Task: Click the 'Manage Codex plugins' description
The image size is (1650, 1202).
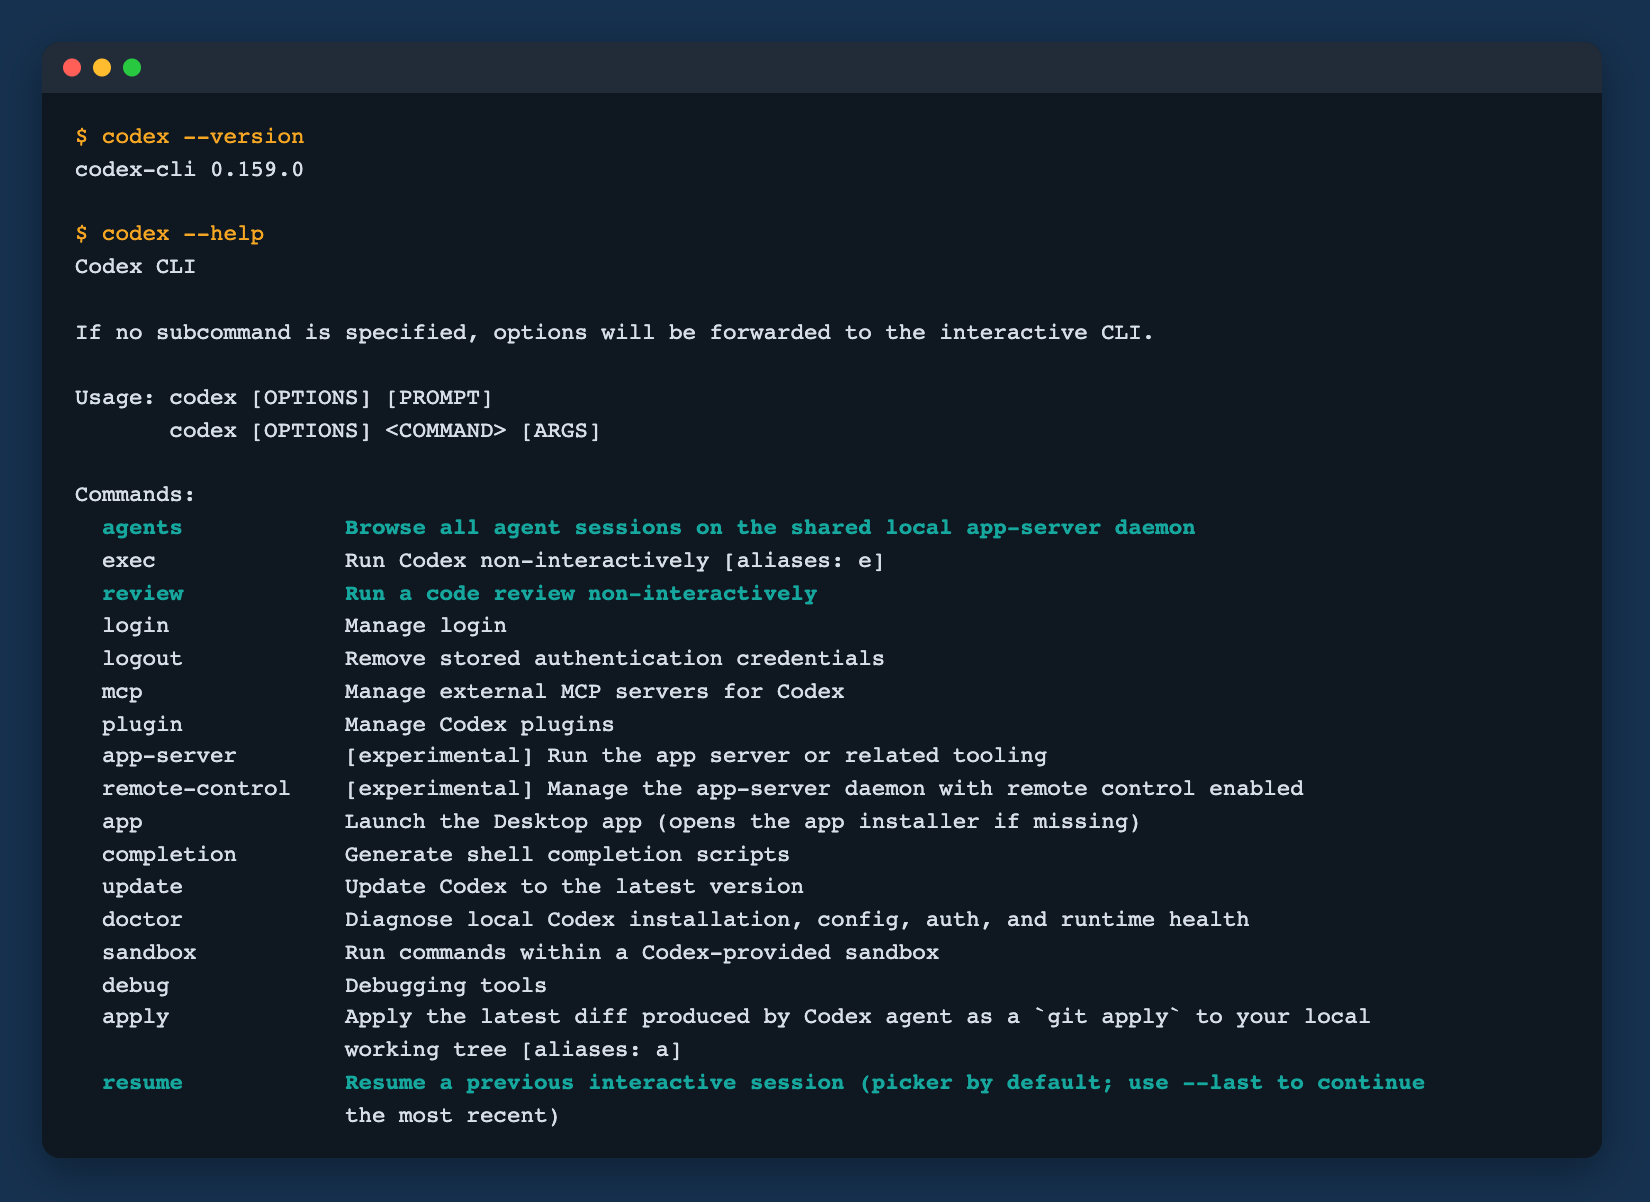Action: point(480,724)
